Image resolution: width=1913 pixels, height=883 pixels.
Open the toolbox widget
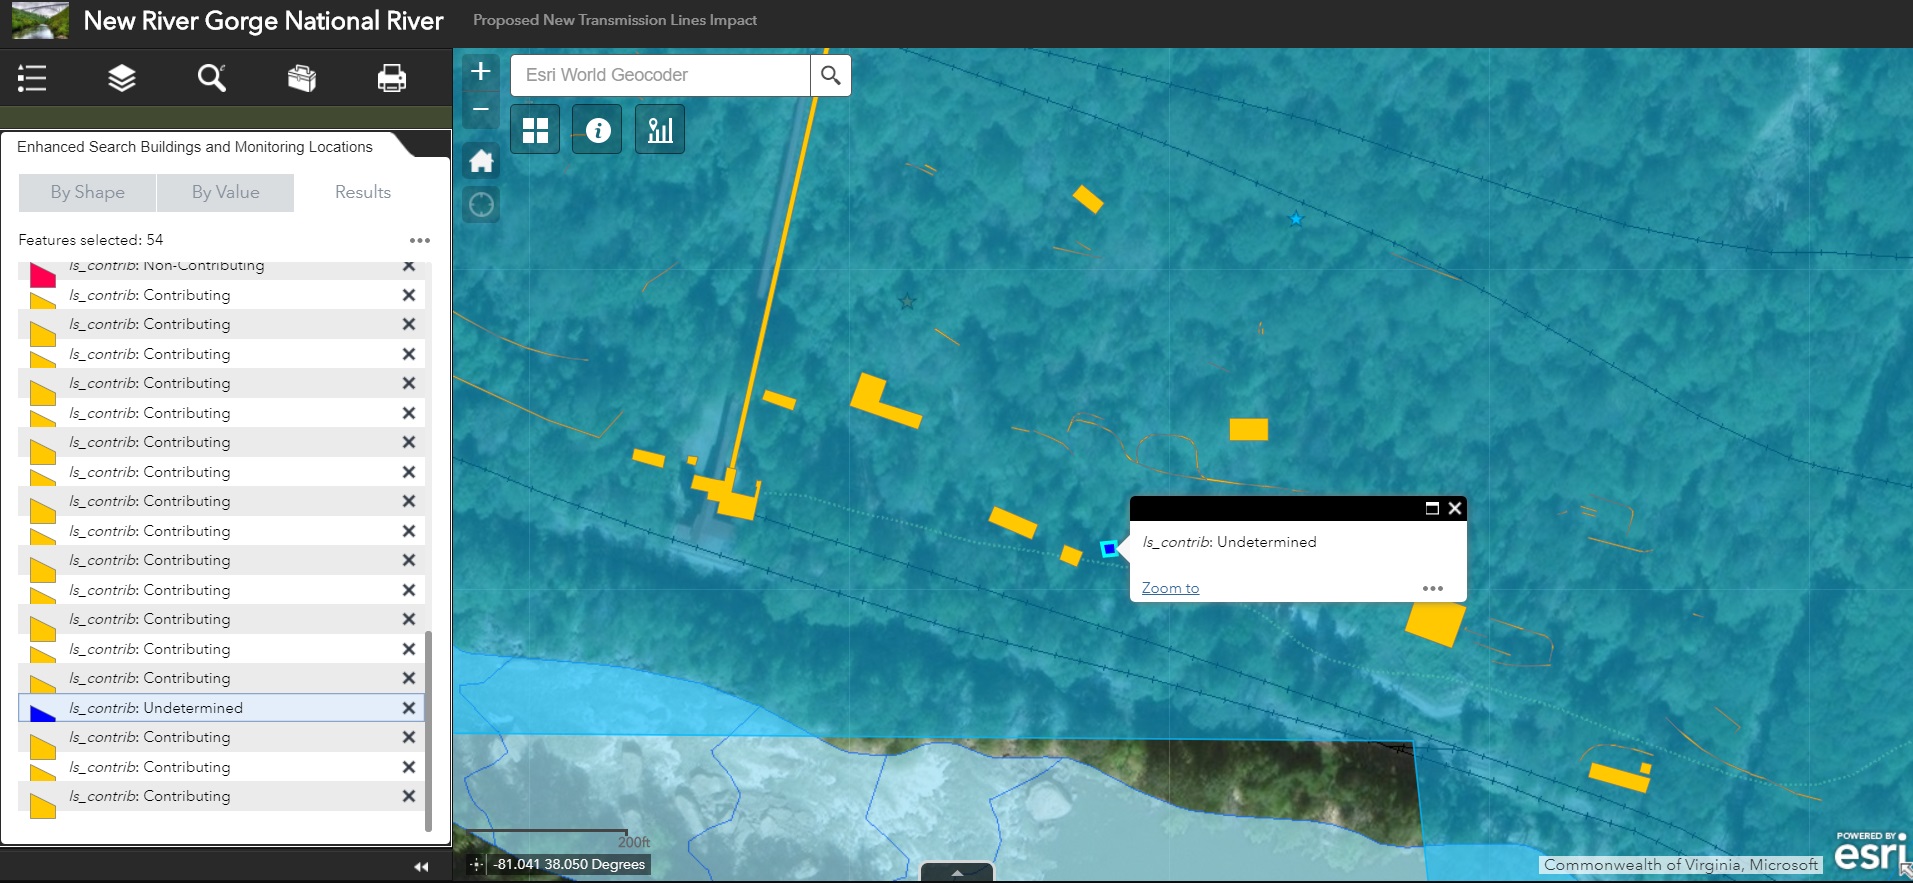302,78
